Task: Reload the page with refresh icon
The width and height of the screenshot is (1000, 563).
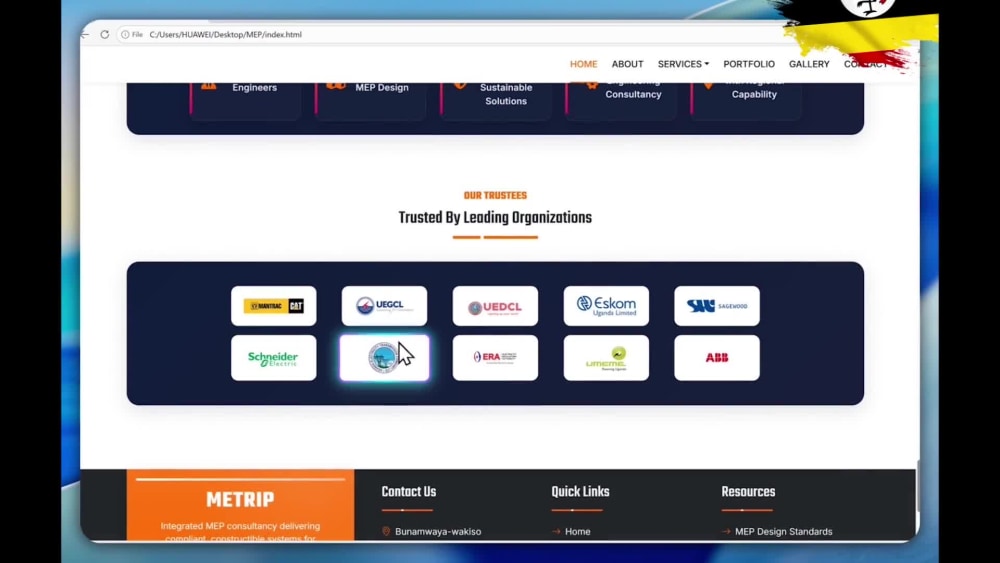Action: pyautogui.click(x=105, y=34)
